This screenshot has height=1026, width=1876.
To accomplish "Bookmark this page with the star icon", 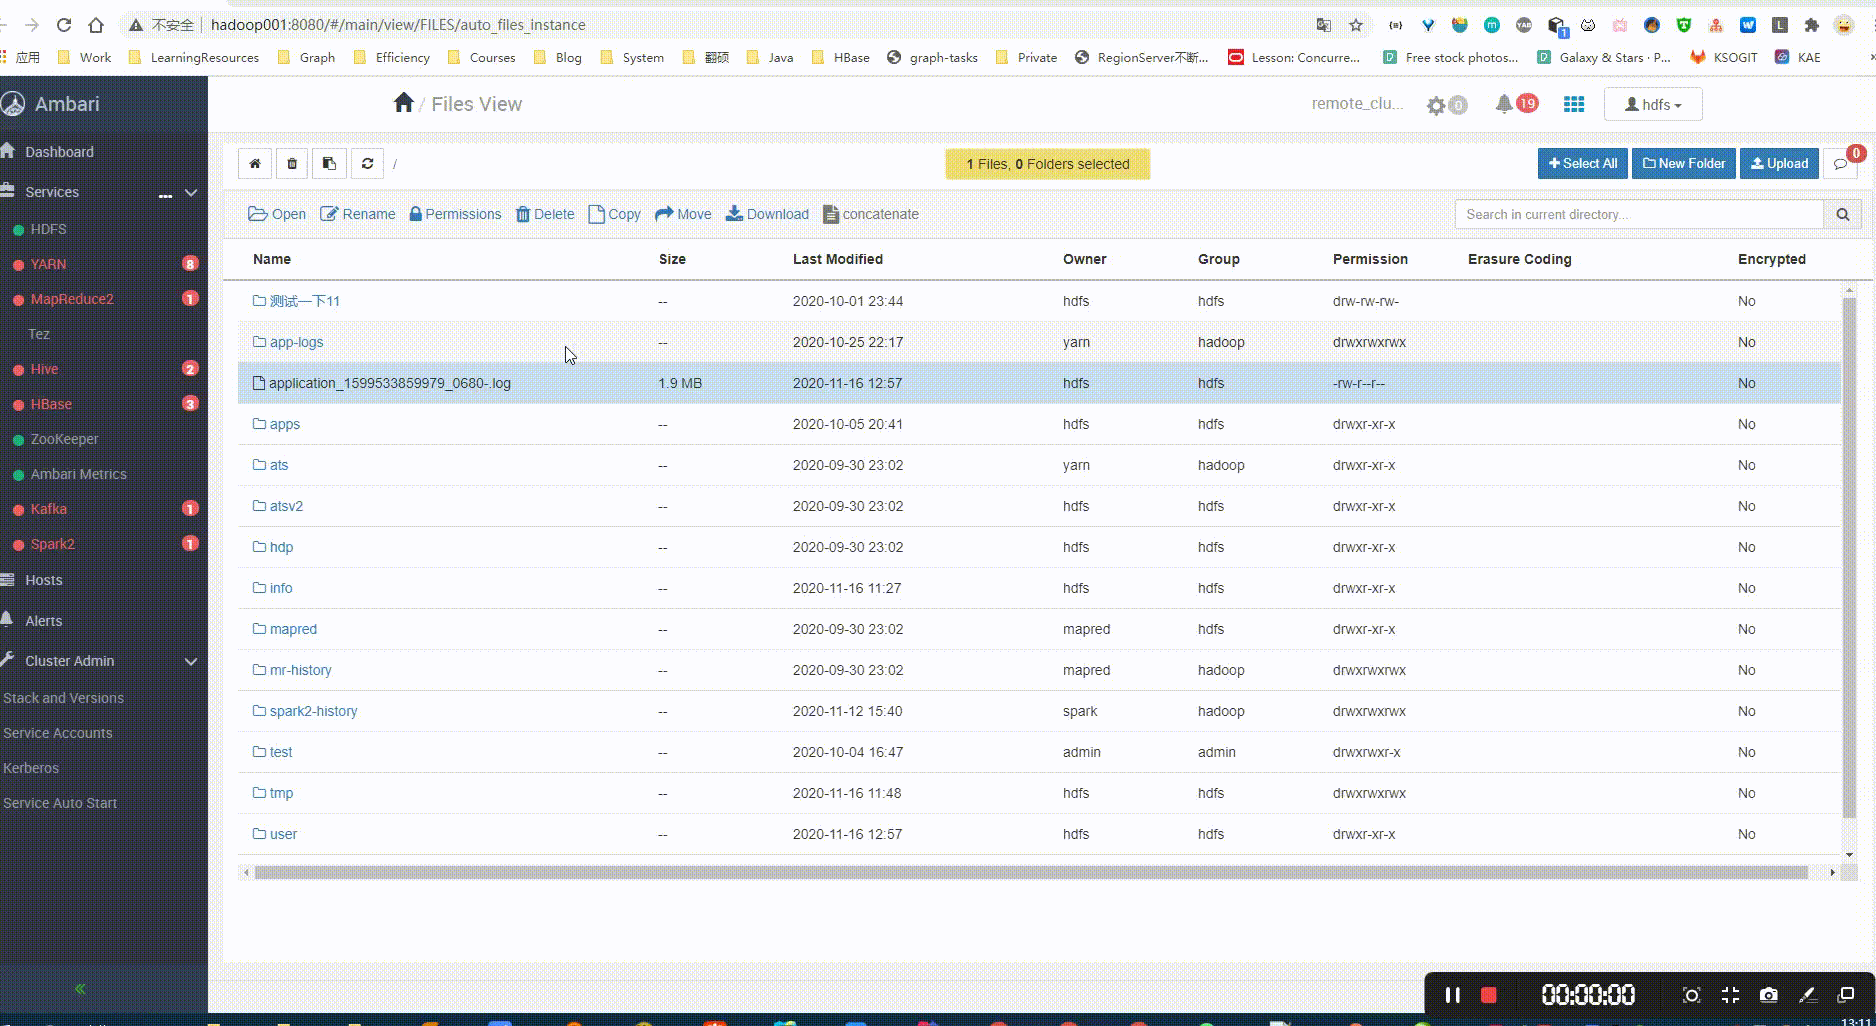I will click(x=1356, y=25).
